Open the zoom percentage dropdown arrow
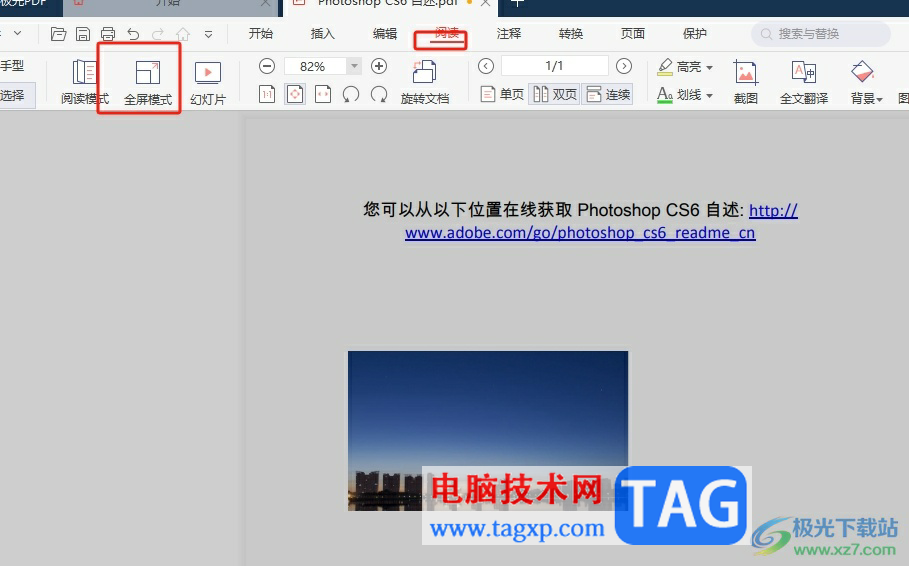 (x=354, y=66)
